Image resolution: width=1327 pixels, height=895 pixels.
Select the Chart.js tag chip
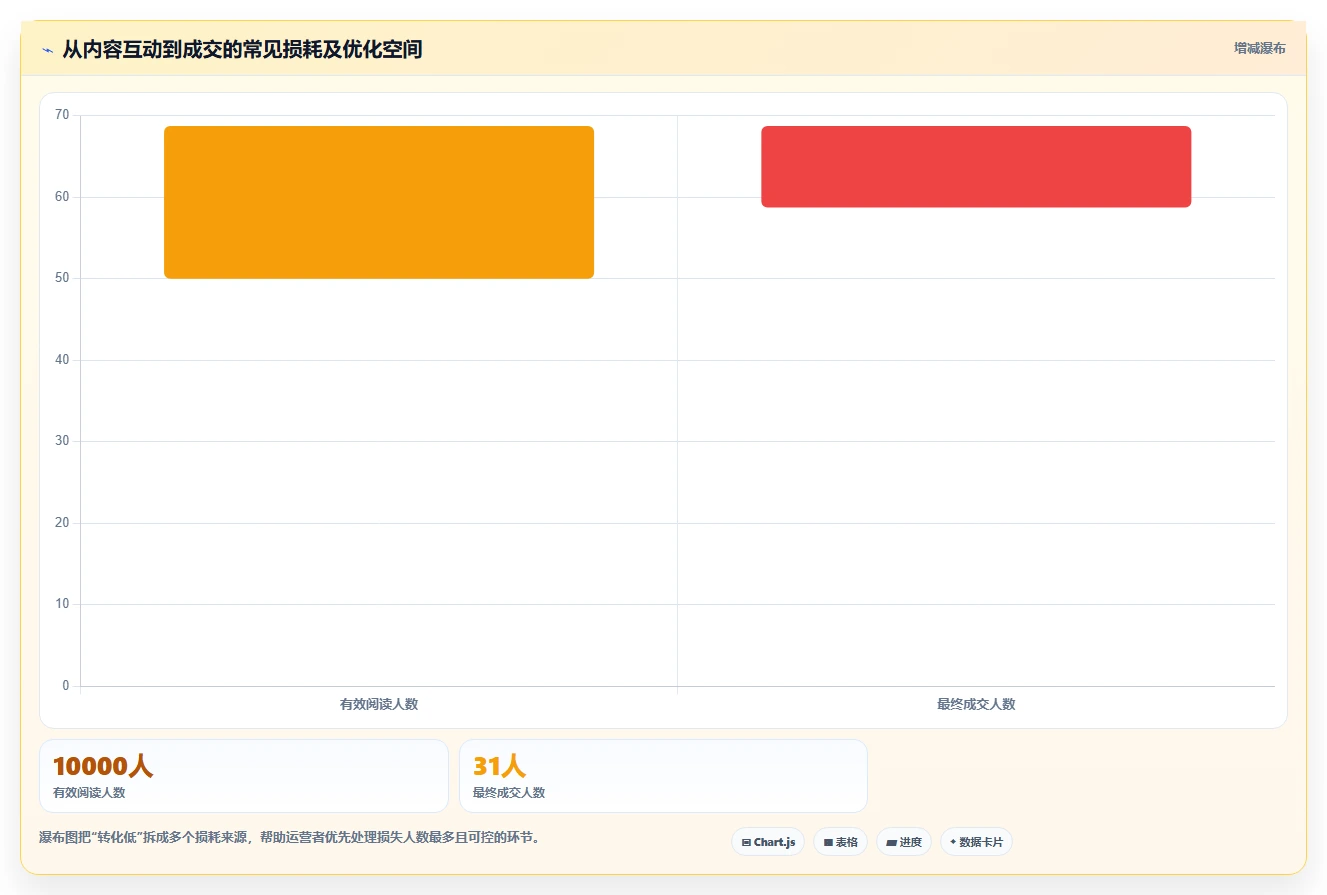click(x=768, y=842)
